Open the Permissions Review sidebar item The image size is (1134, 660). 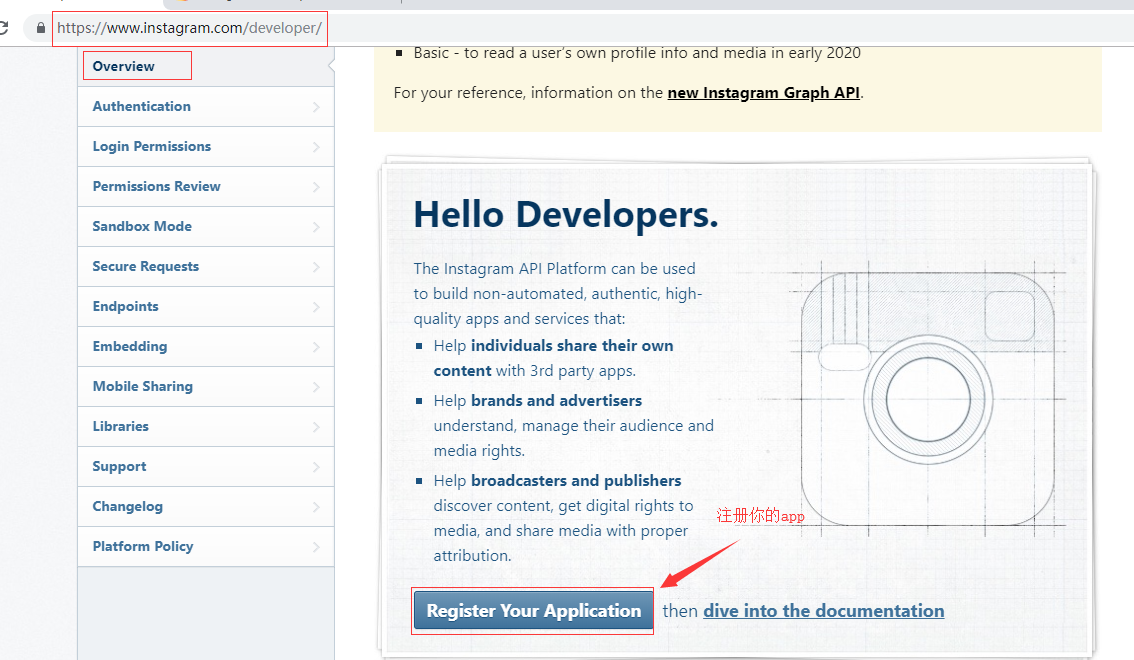point(205,187)
